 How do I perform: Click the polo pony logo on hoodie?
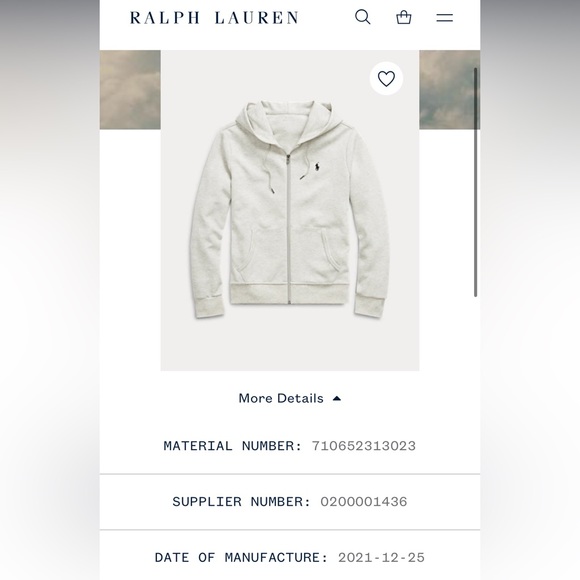(x=317, y=167)
